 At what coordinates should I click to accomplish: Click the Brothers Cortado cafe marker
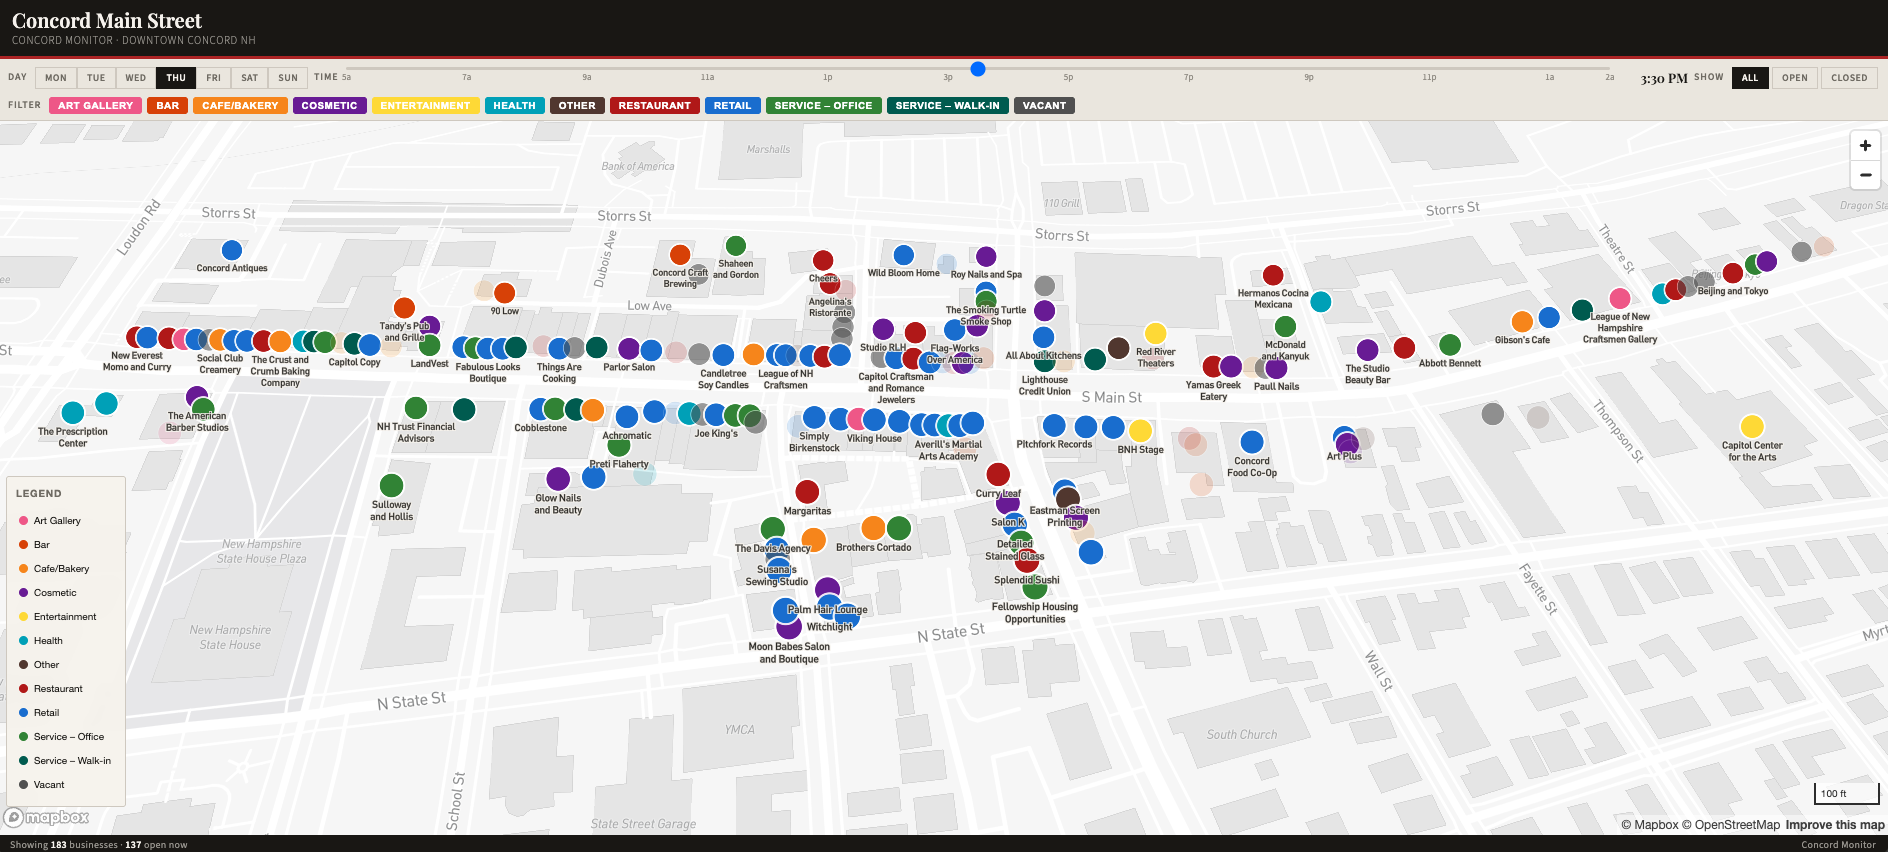point(873,528)
